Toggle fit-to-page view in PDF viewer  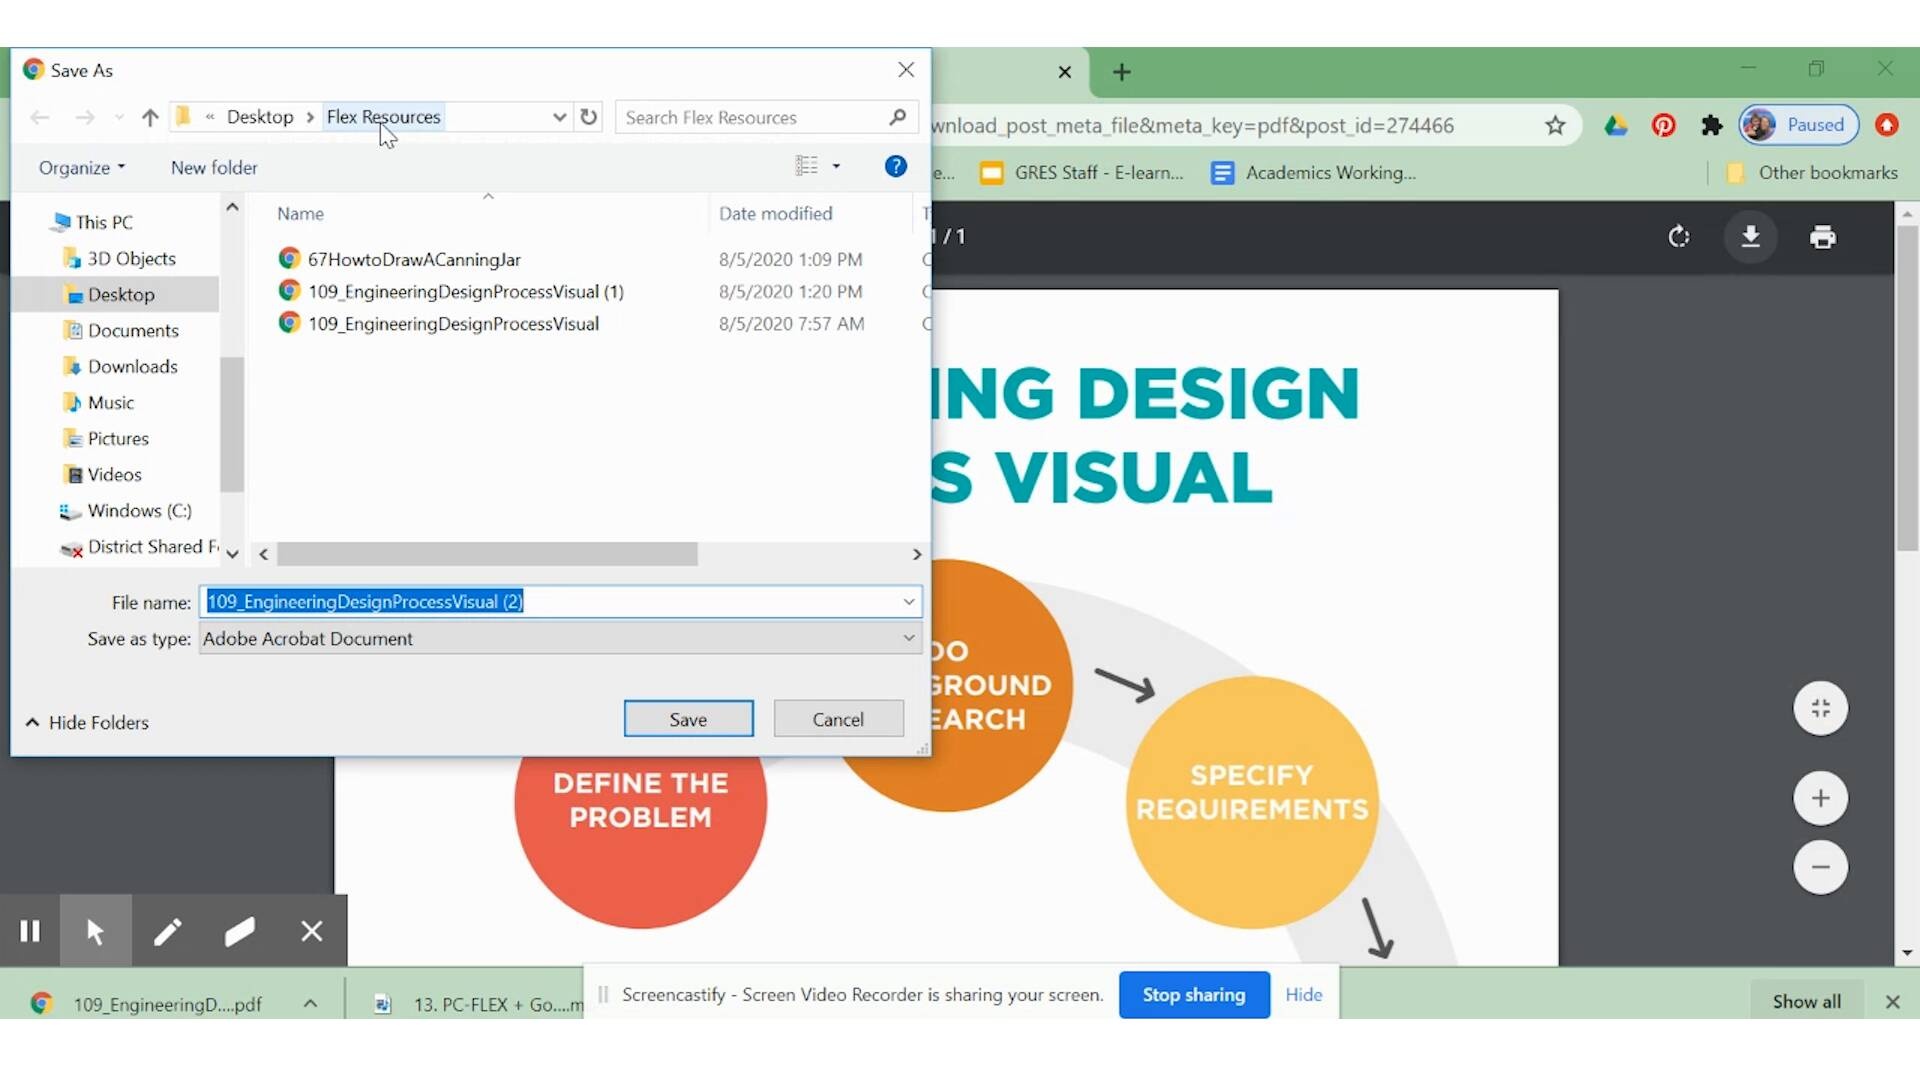click(x=1820, y=708)
